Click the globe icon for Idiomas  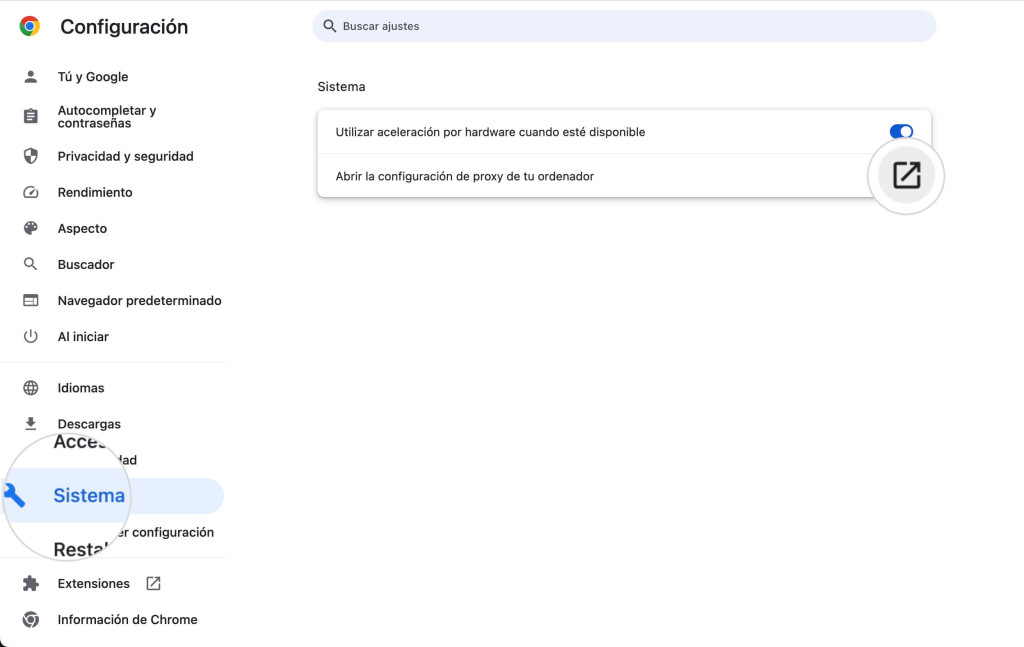click(31, 388)
